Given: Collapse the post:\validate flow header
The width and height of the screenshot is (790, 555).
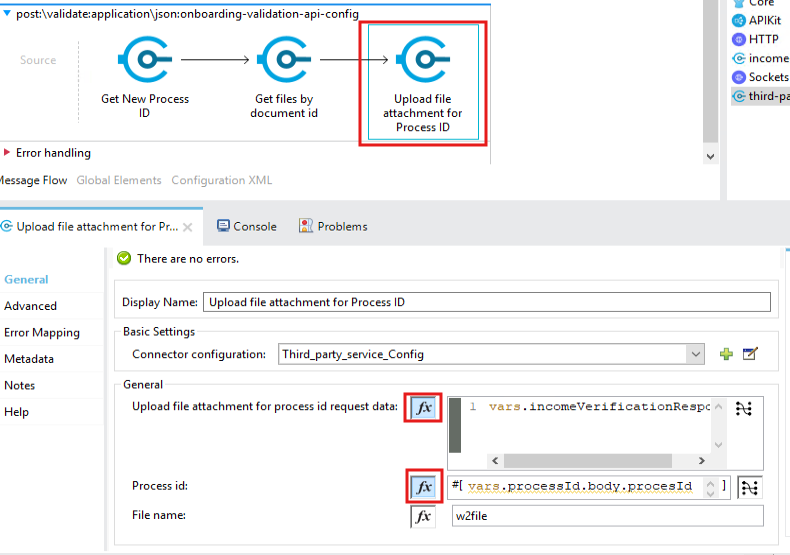Looking at the screenshot, I should (x=8, y=14).
